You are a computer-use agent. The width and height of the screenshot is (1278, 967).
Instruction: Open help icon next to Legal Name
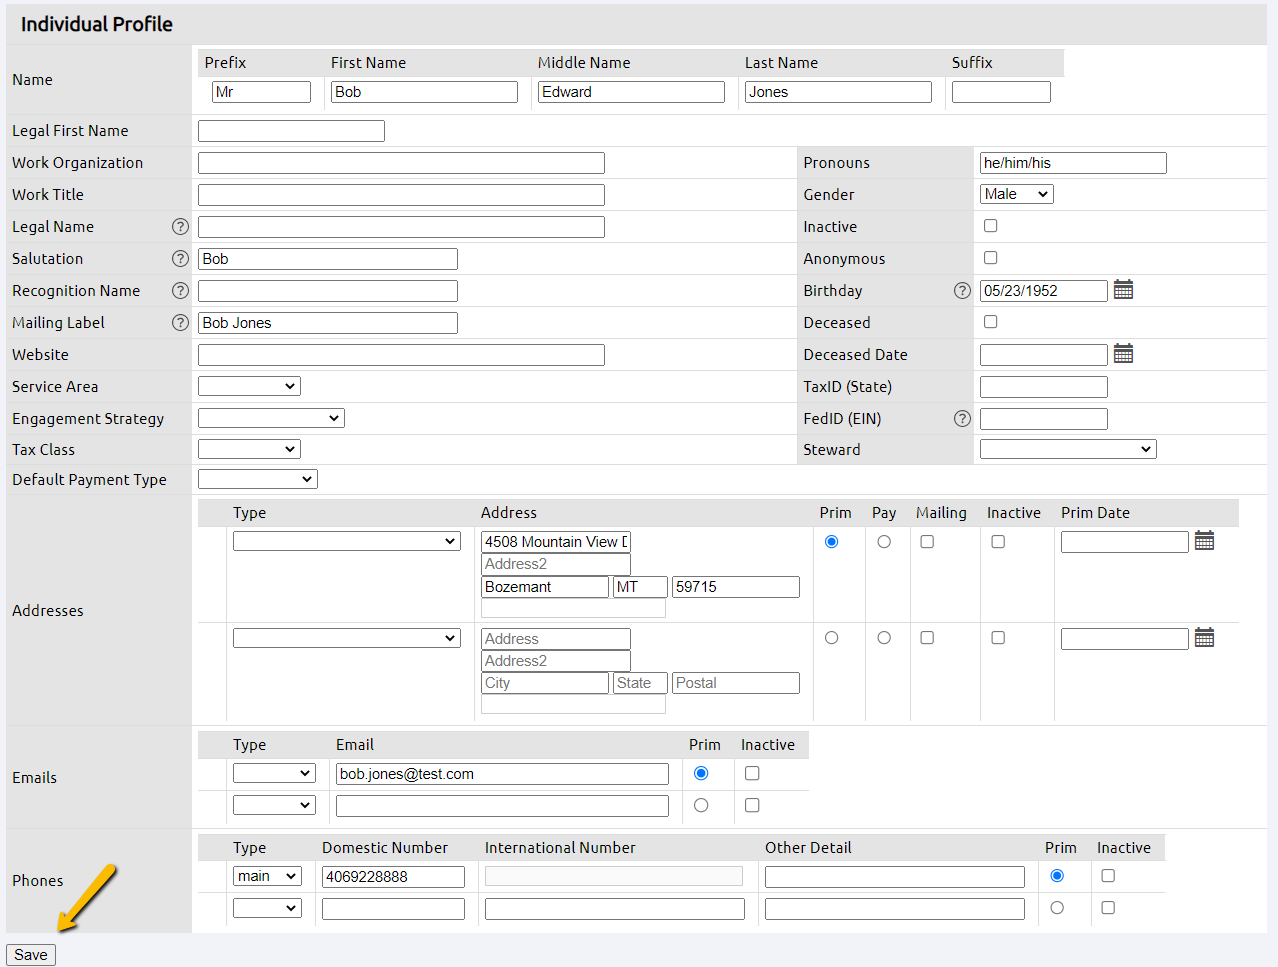[180, 227]
